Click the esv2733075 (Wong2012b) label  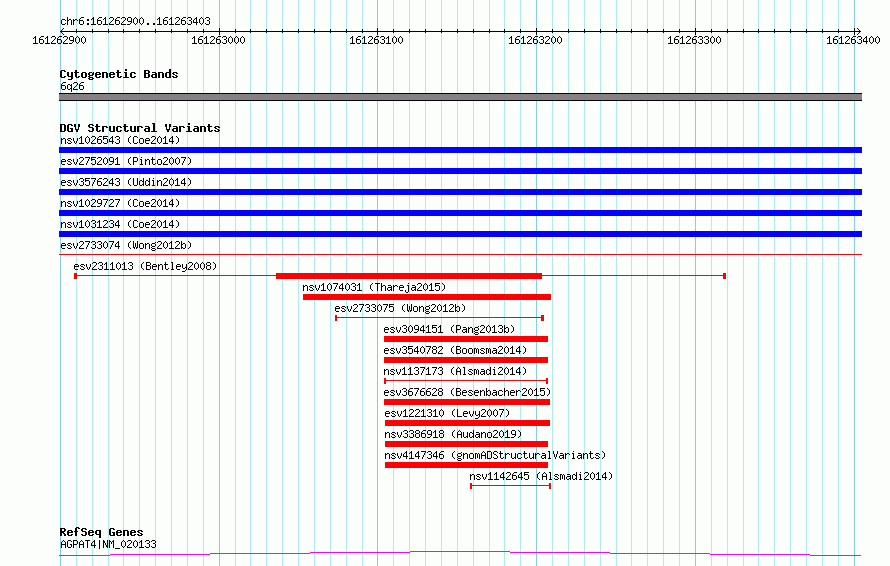click(x=400, y=308)
